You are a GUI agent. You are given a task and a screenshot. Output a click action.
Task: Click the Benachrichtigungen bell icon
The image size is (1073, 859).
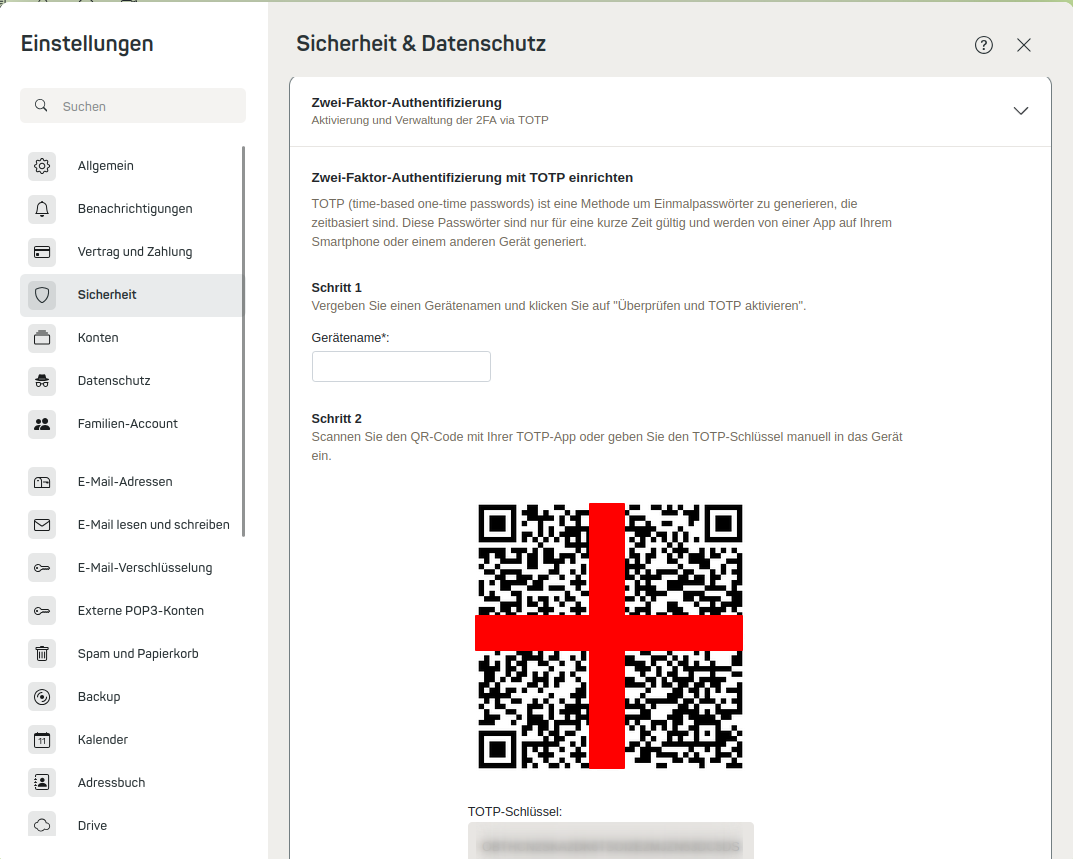[42, 209]
